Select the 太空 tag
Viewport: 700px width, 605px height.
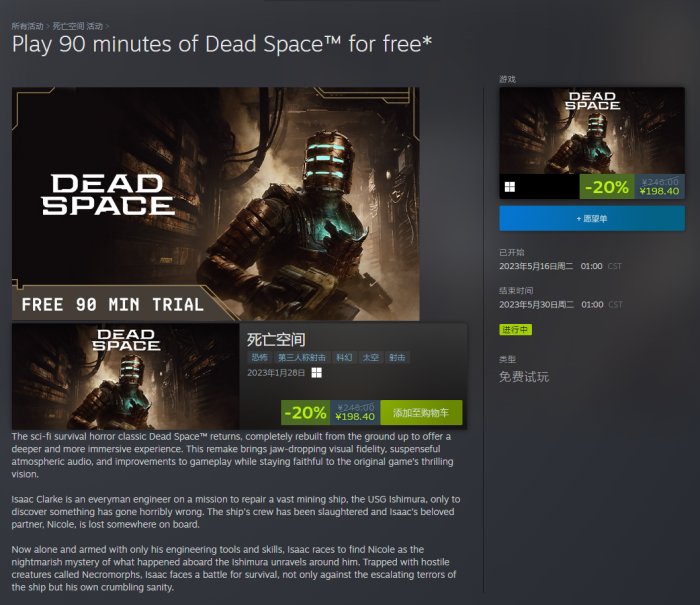click(371, 357)
